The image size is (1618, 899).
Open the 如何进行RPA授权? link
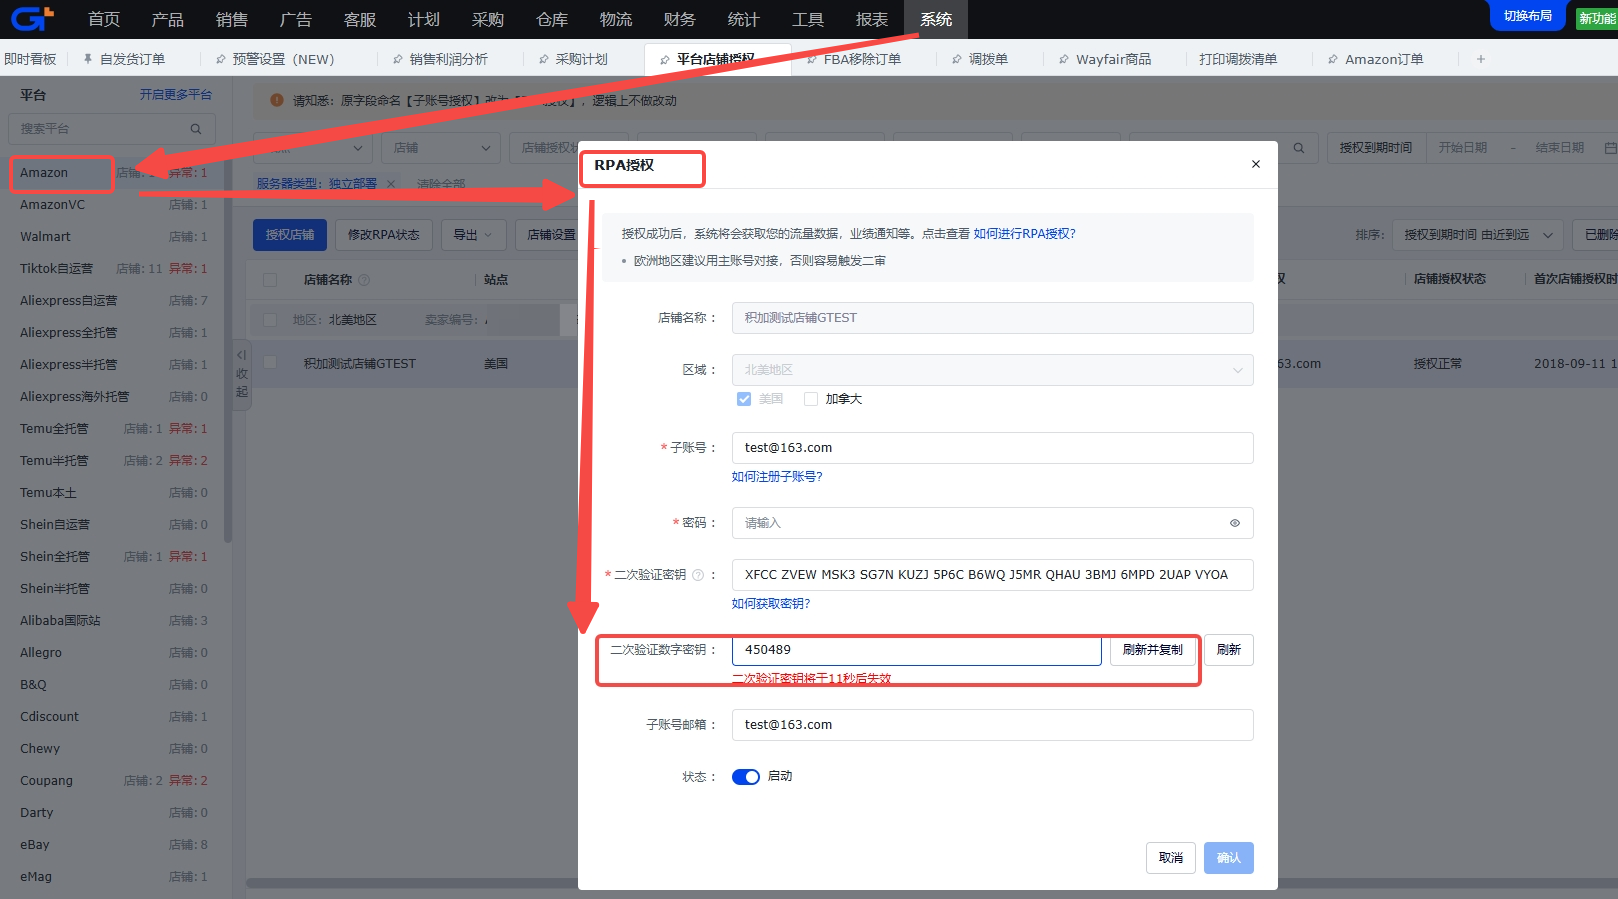click(1025, 234)
